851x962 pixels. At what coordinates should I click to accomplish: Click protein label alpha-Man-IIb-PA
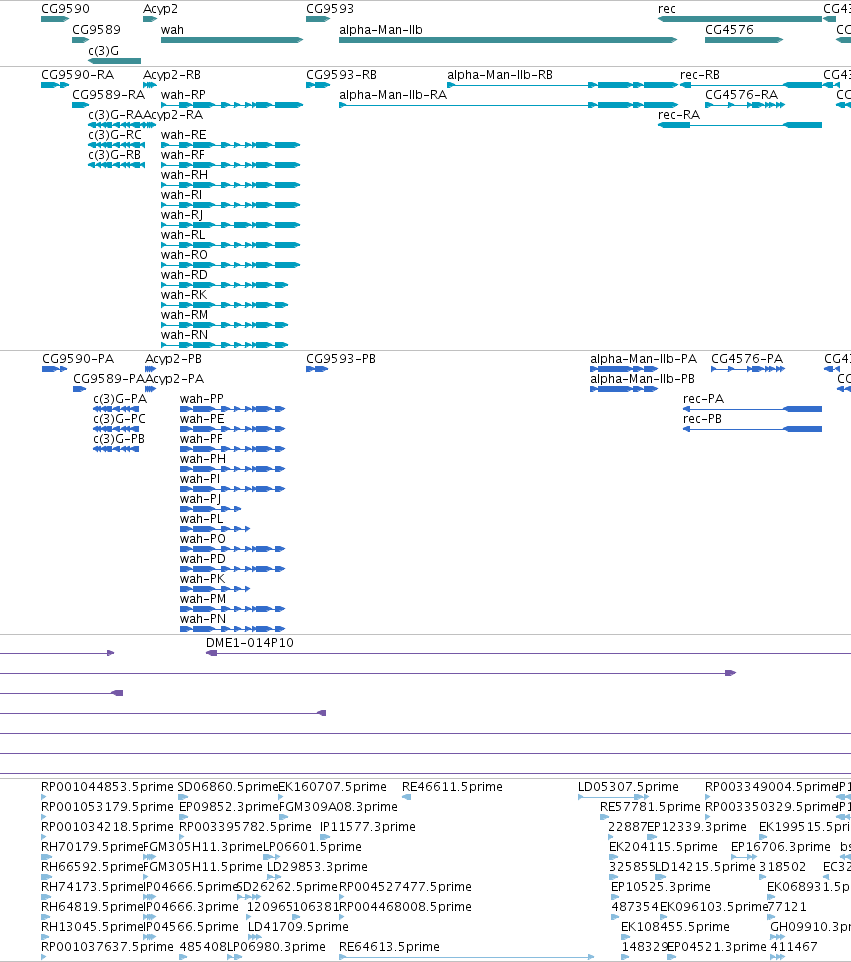click(644, 359)
